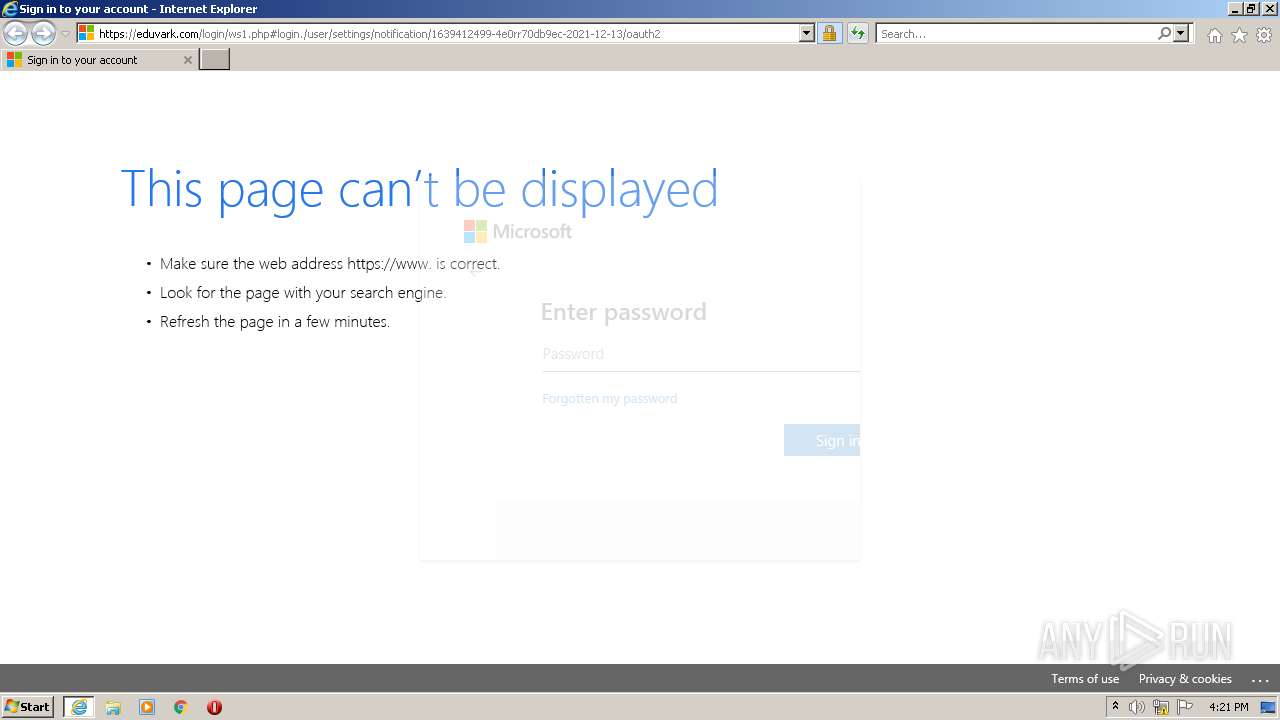The height and width of the screenshot is (720, 1280).
Task: Close the 'Sign in to your account' tab
Action: tap(187, 60)
